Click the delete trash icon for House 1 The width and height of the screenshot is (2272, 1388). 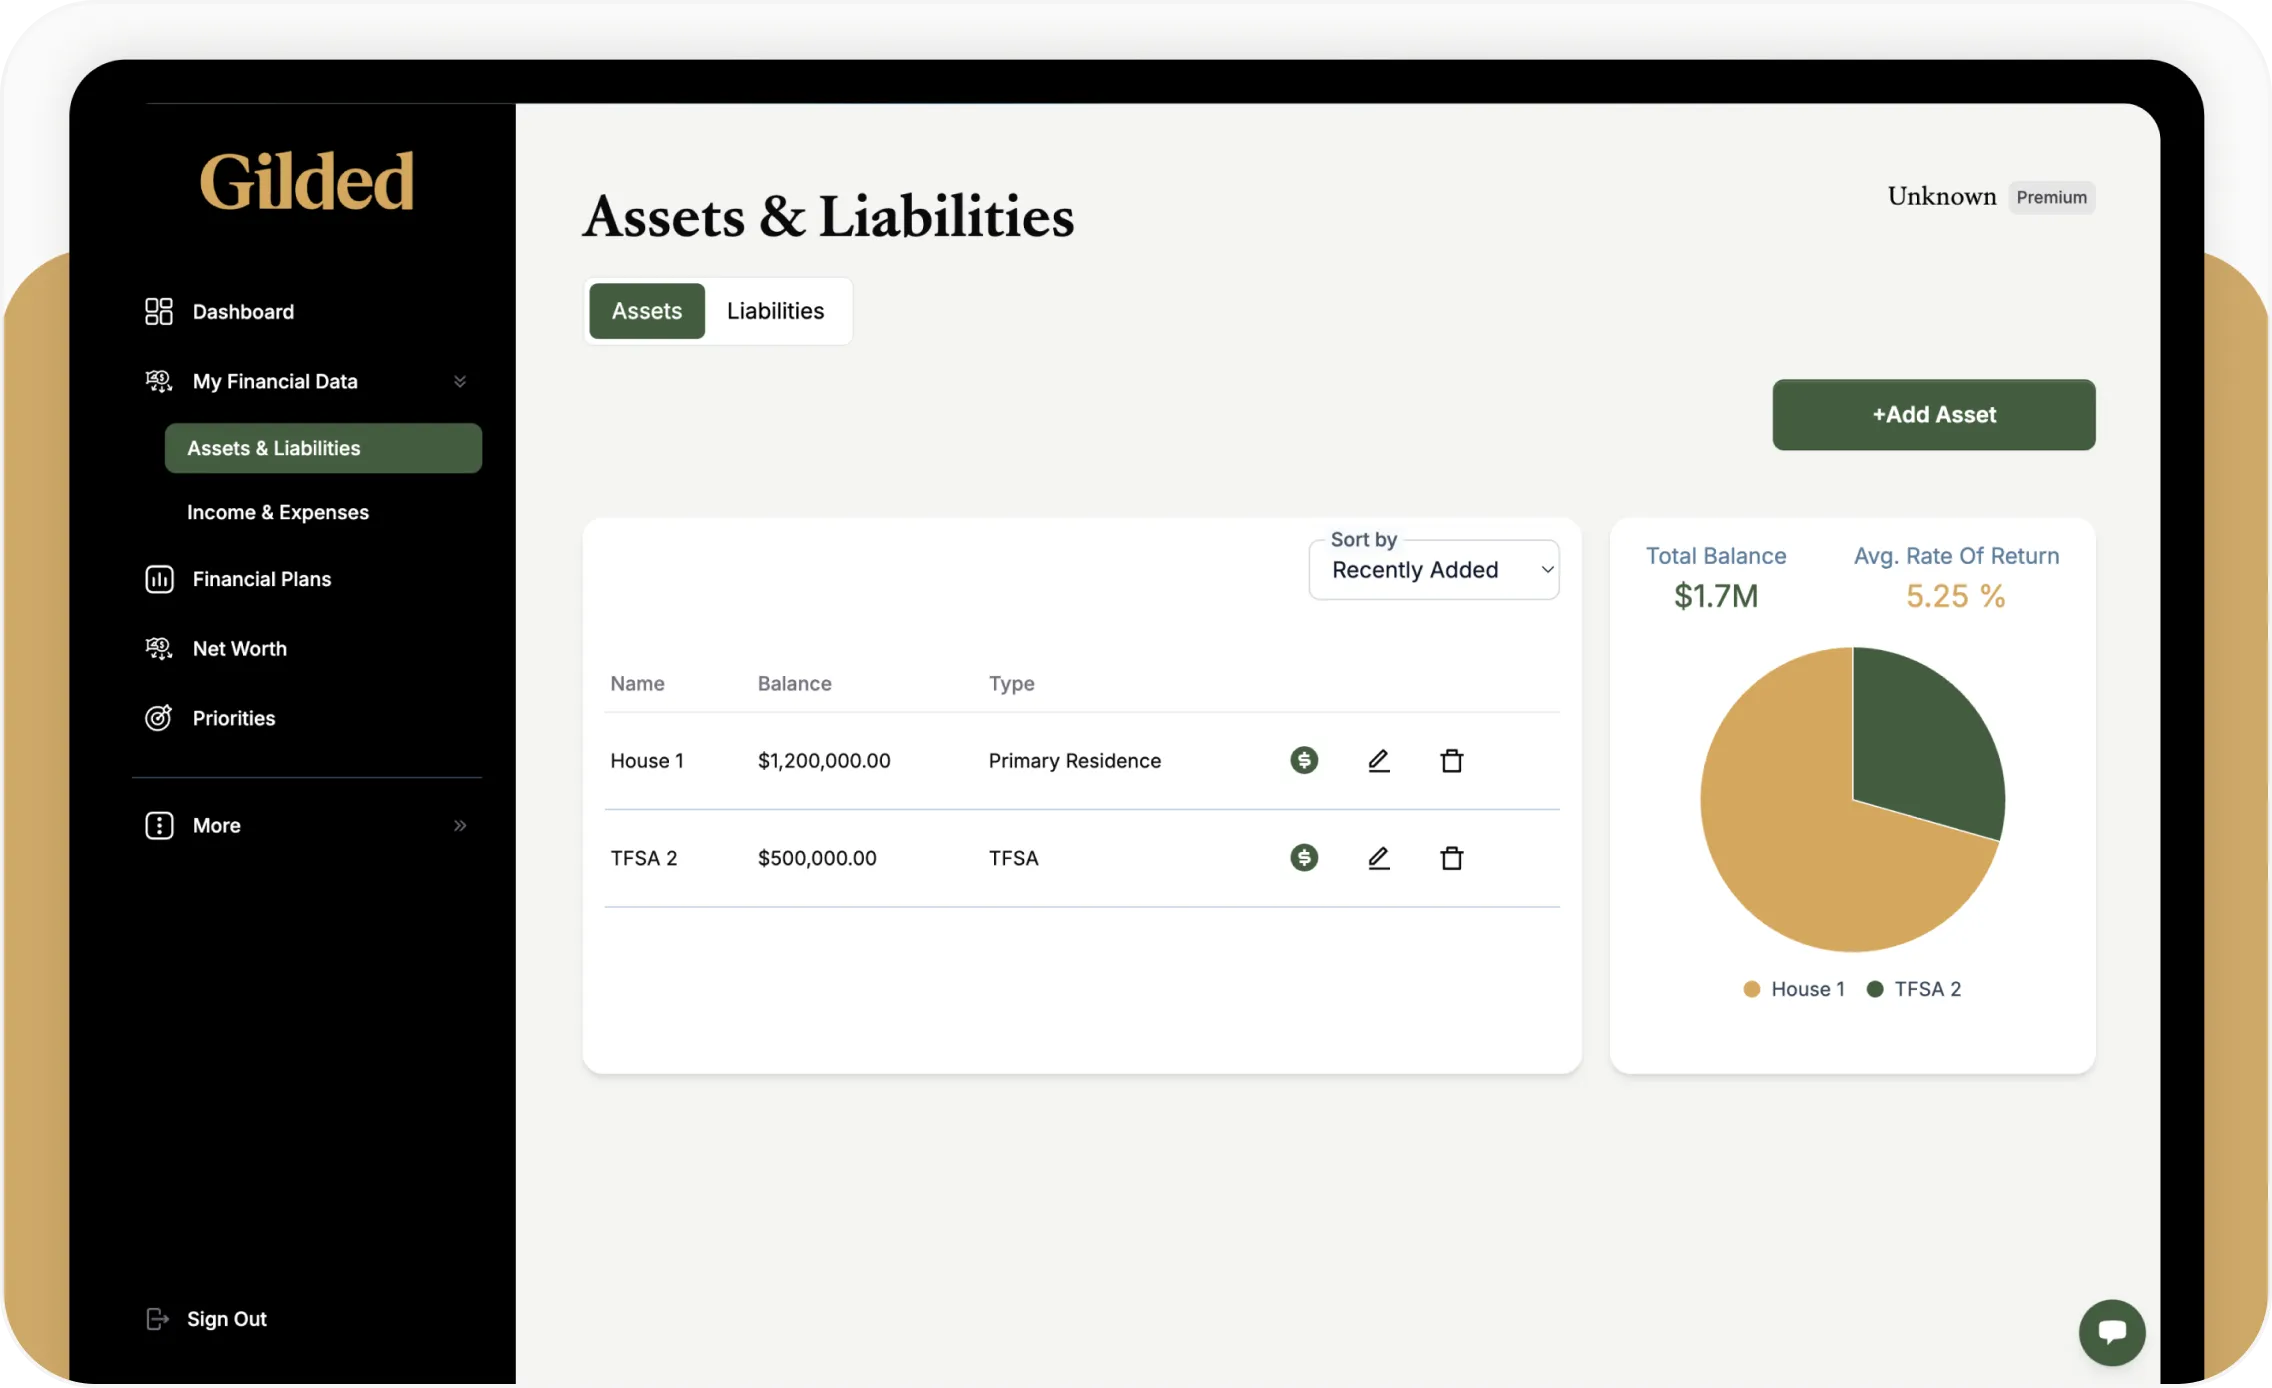(x=1452, y=760)
